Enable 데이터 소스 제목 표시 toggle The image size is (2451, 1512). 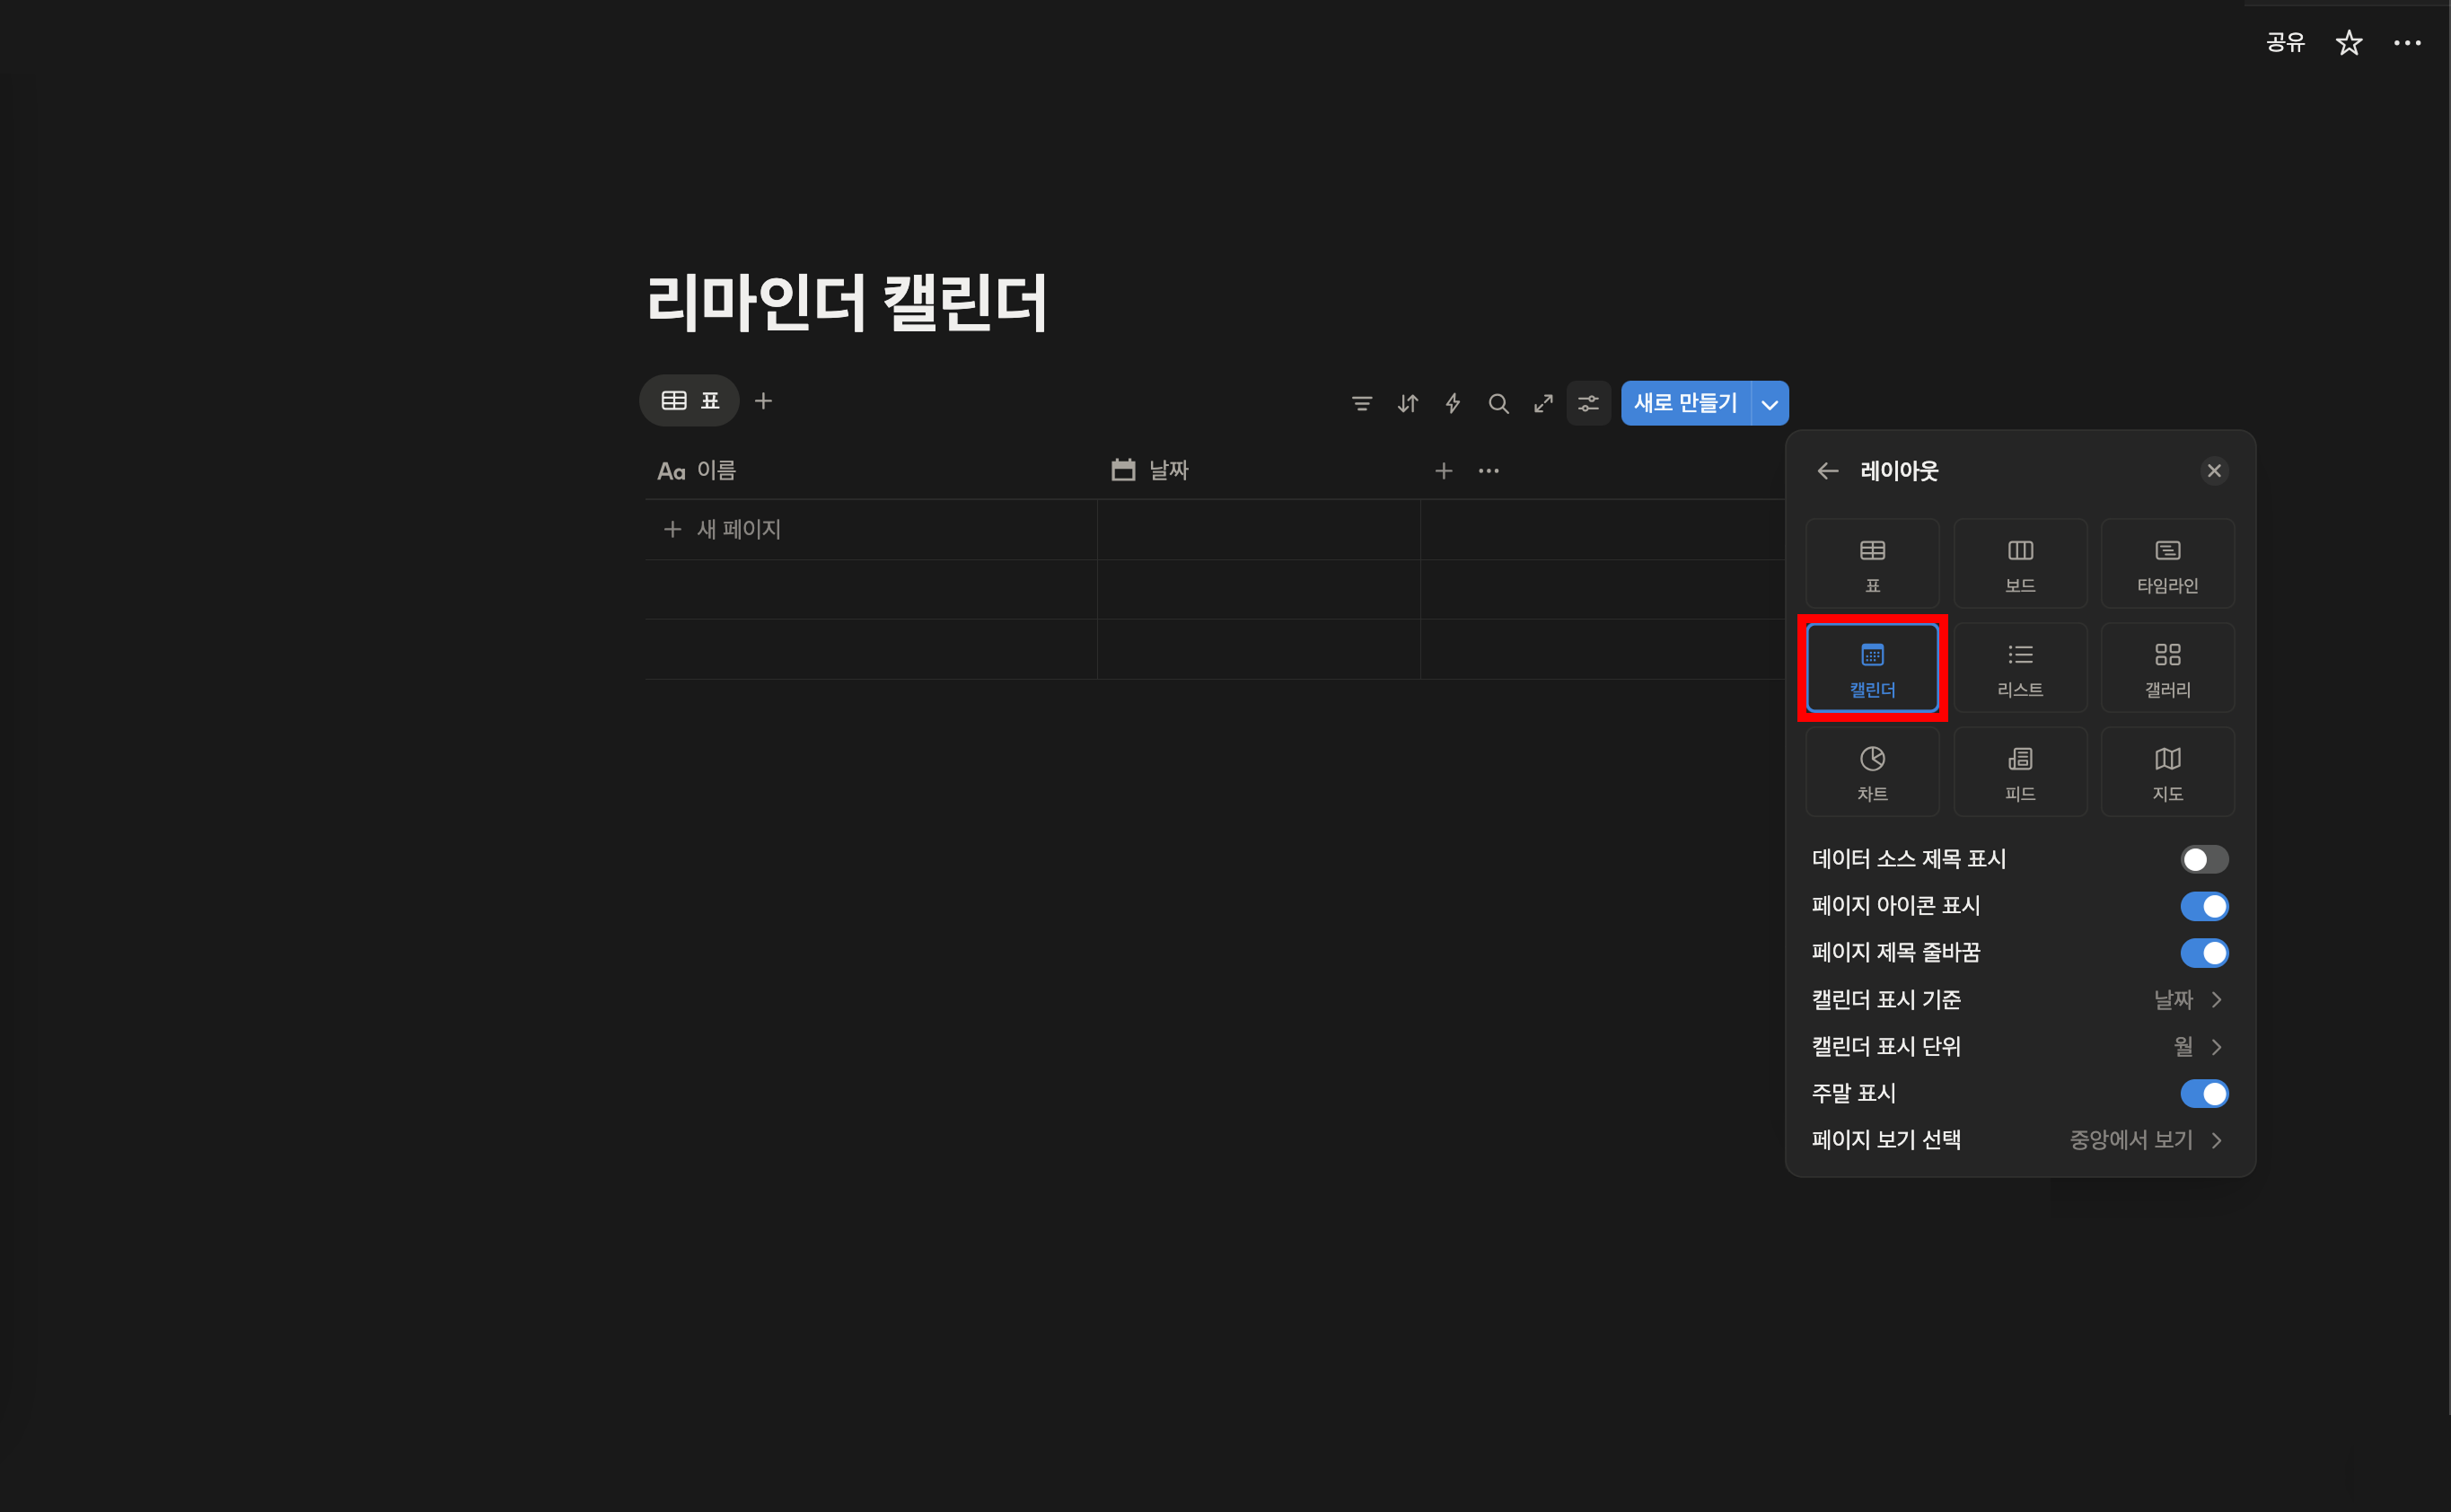click(2203, 859)
